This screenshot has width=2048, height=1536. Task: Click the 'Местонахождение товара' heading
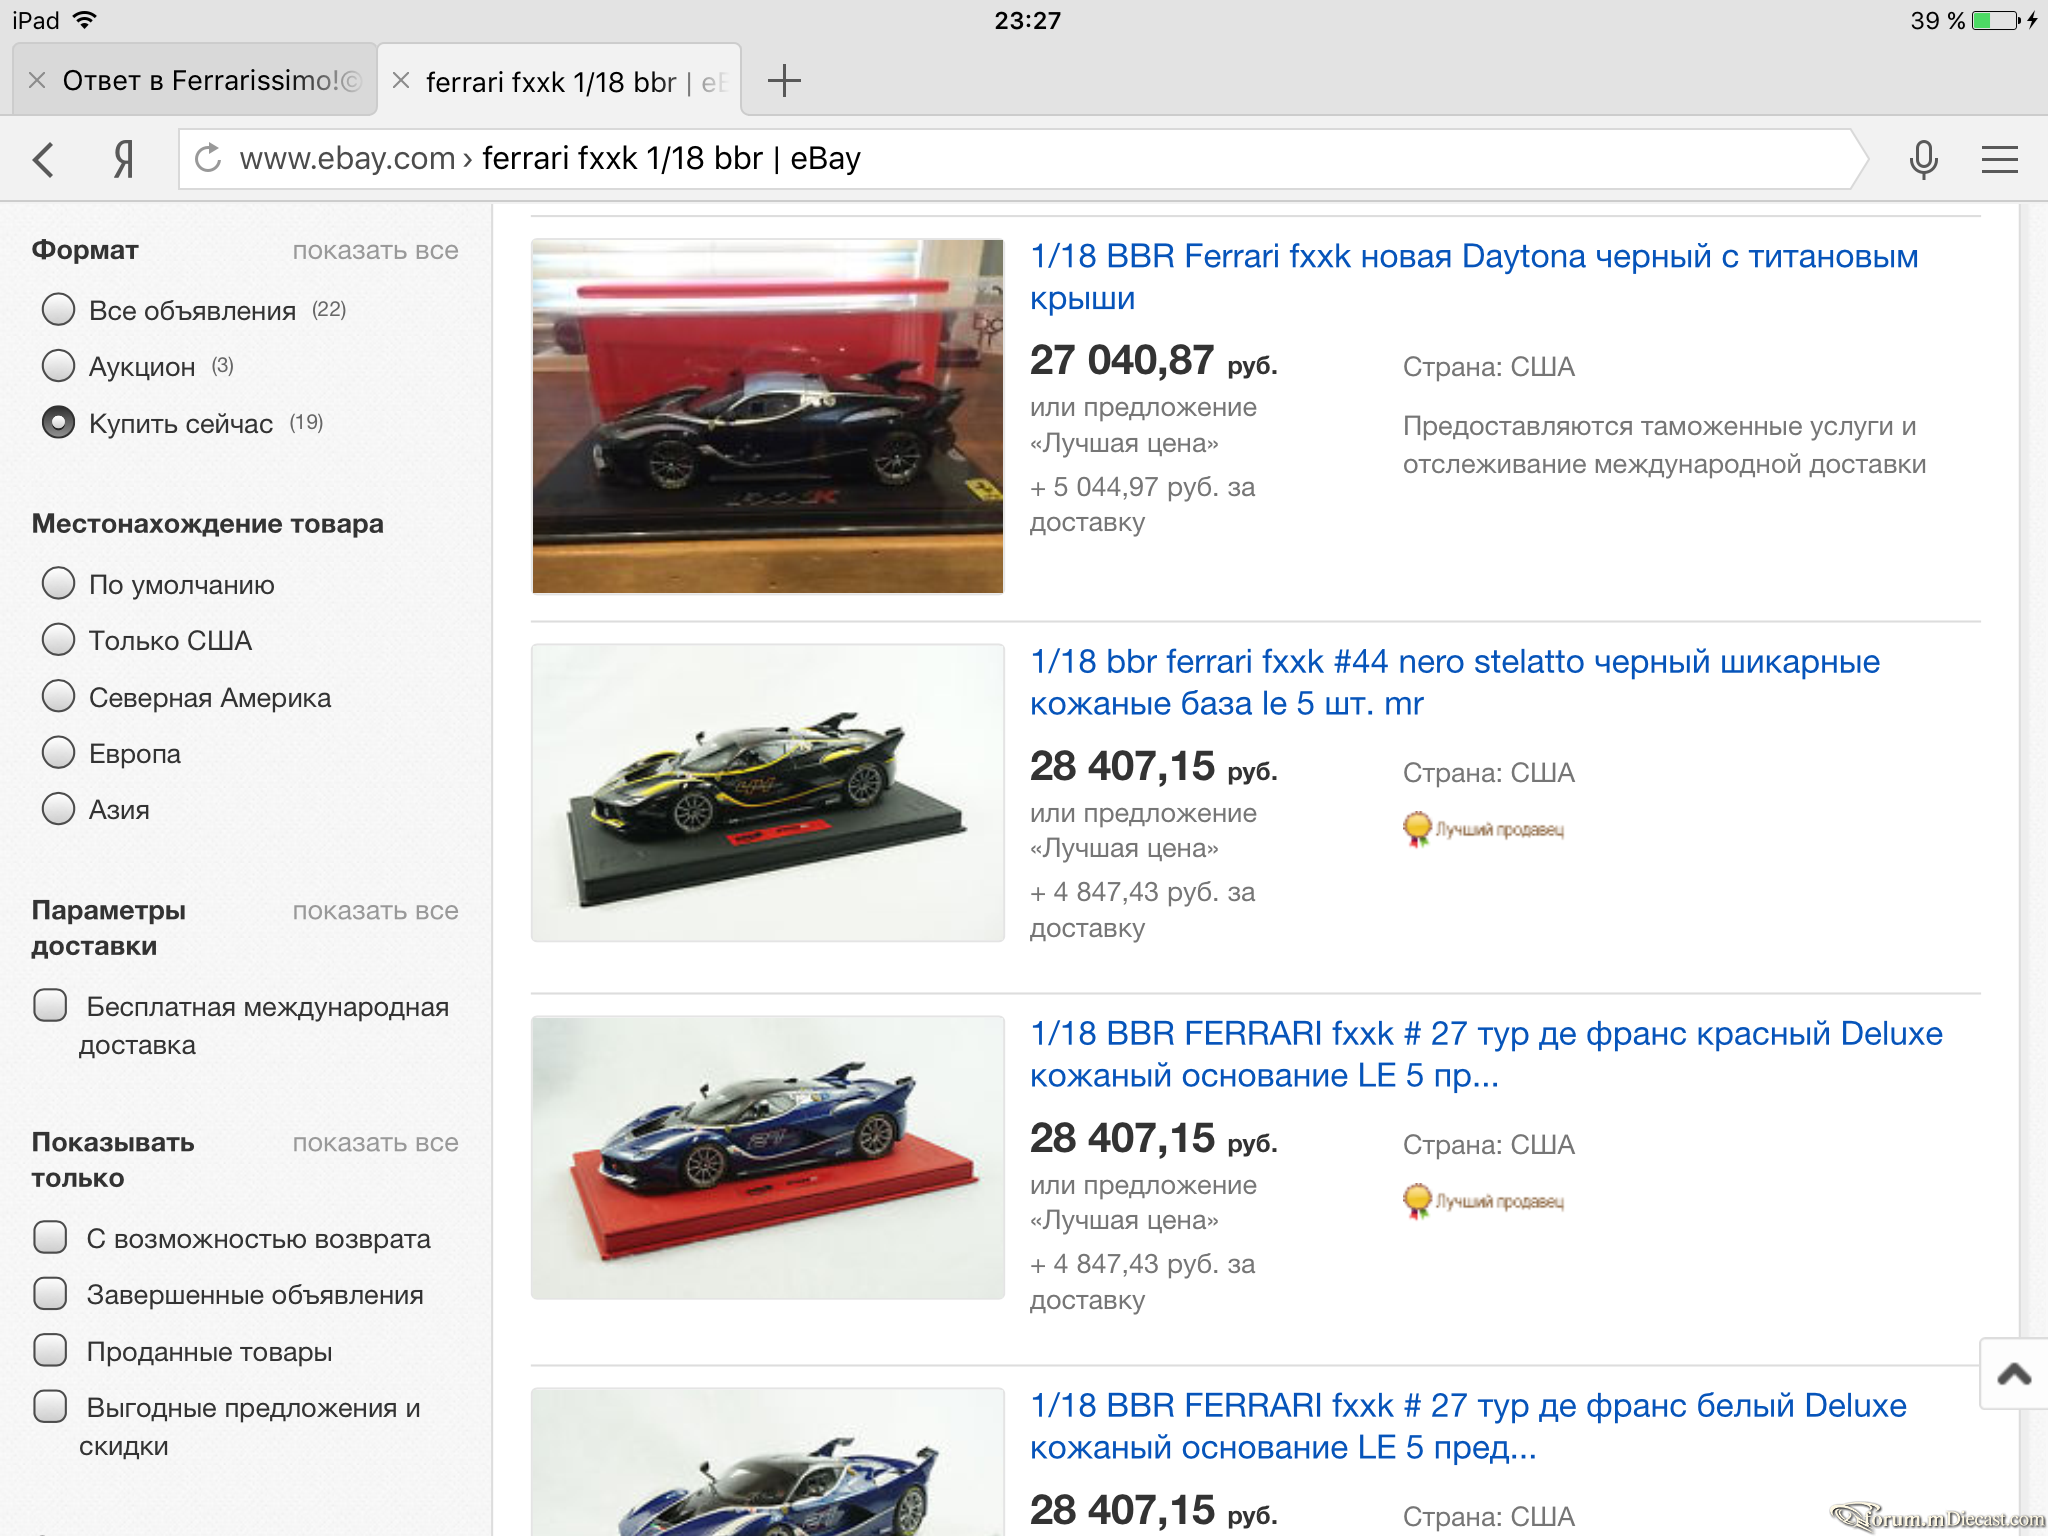207,524
